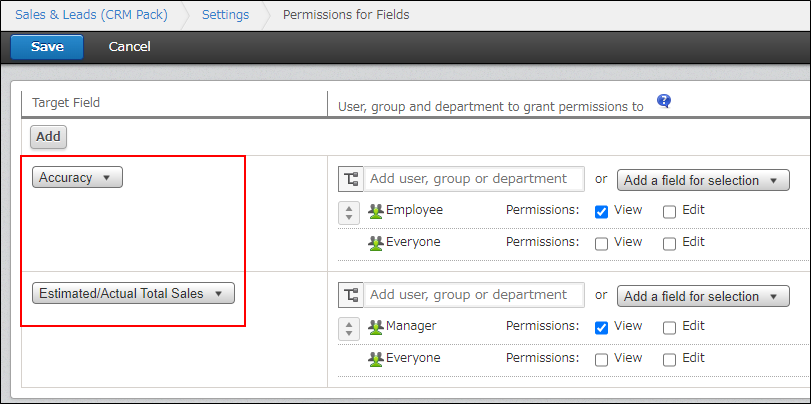Click the Manager group icon
Image resolution: width=811 pixels, height=404 pixels.
tap(376, 326)
